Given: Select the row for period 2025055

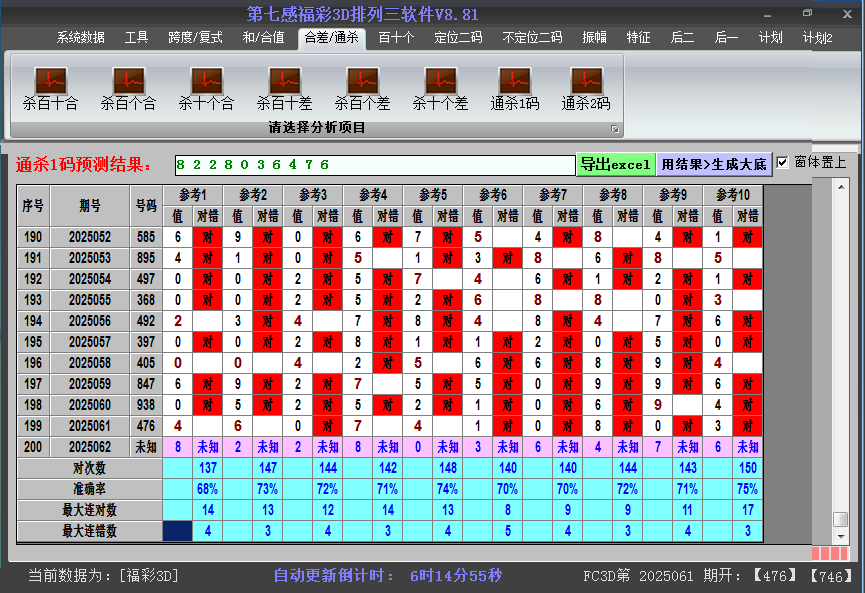Looking at the screenshot, I should pyautogui.click(x=389, y=300).
